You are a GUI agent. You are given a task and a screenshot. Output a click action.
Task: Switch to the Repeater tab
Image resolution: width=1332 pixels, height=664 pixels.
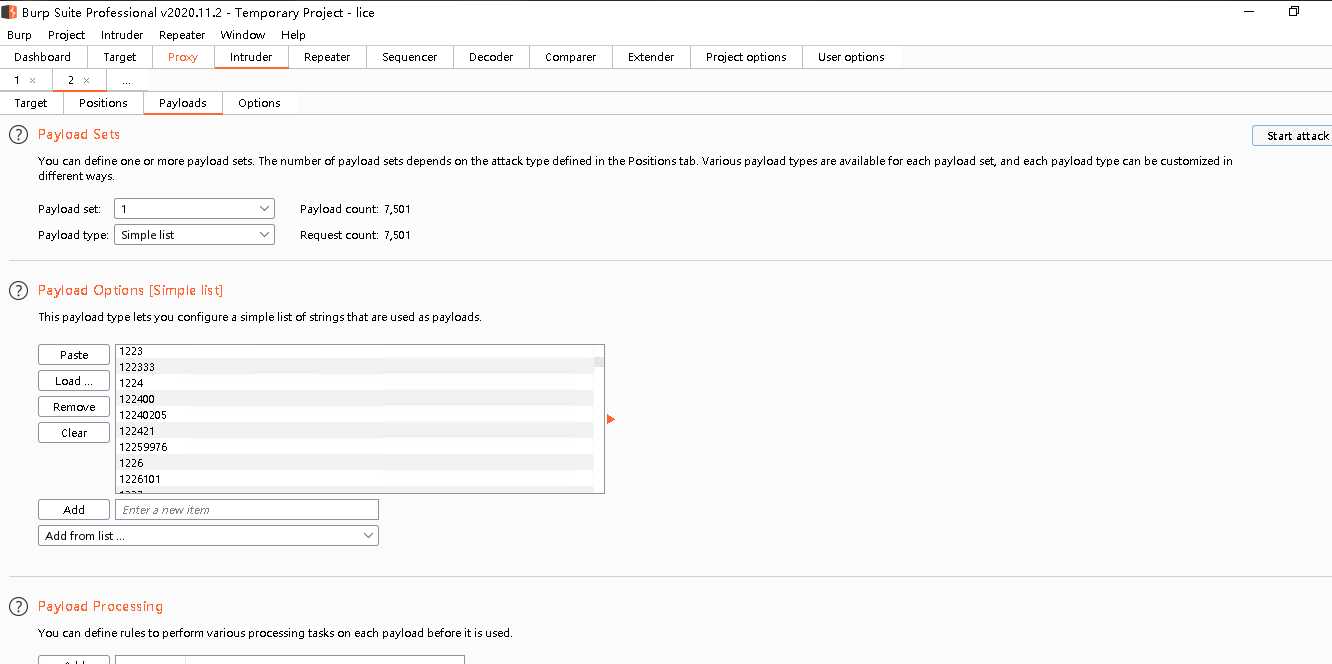(x=327, y=57)
